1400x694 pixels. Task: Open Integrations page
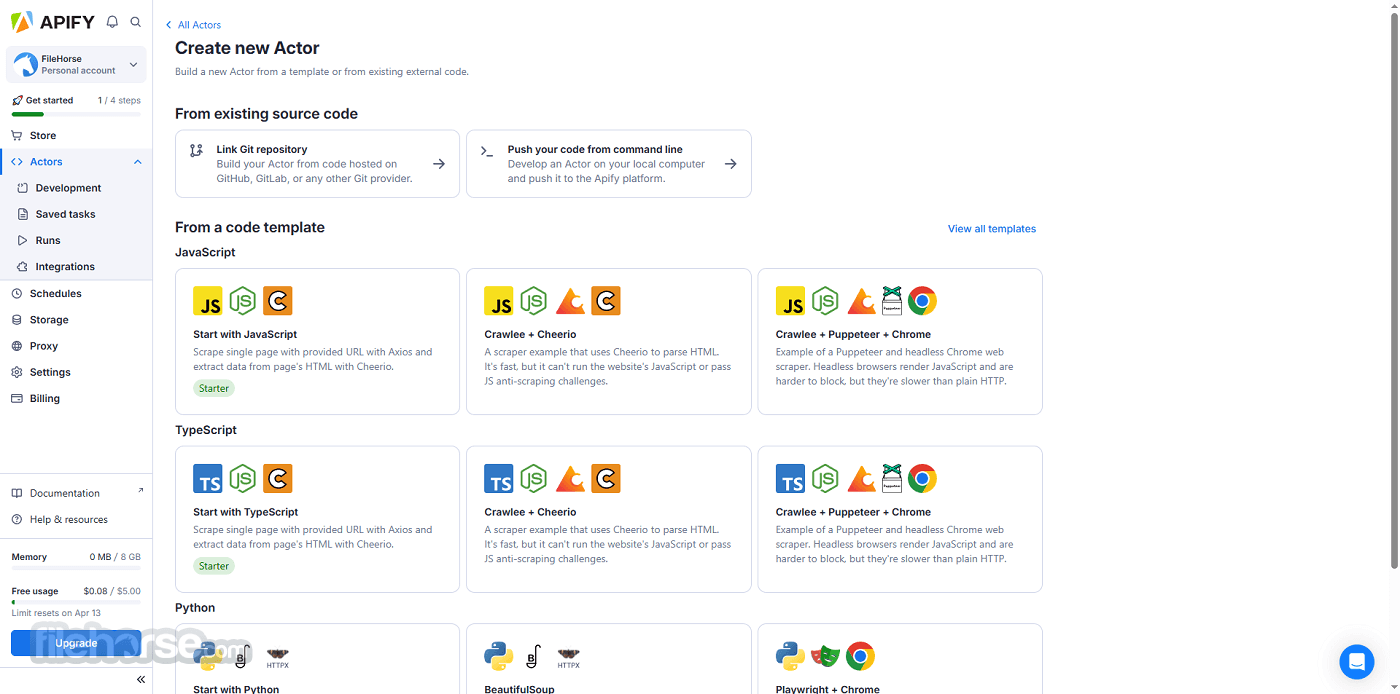[x=65, y=267]
